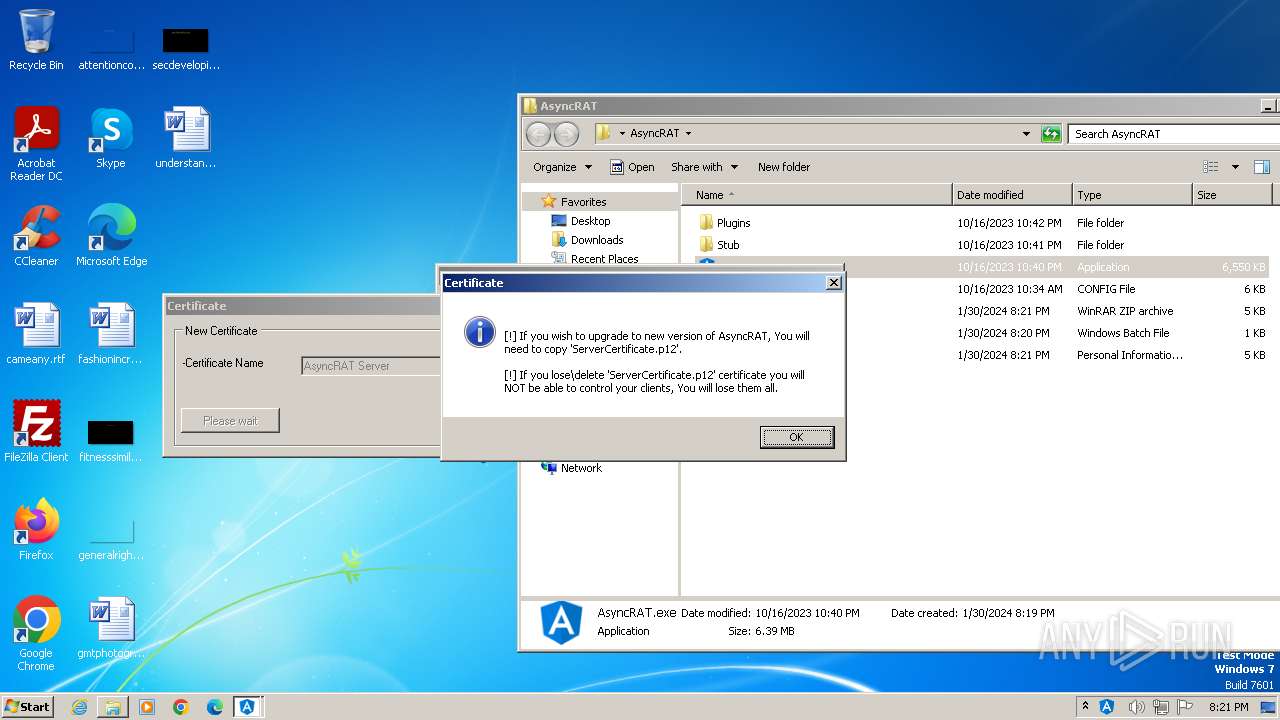The height and width of the screenshot is (720, 1280).
Task: Launch Microsoft Edge desktop shortcut
Action: click(111, 236)
